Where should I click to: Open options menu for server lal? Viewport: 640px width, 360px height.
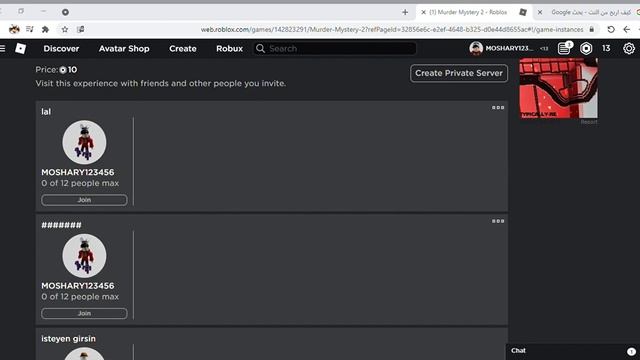498,108
